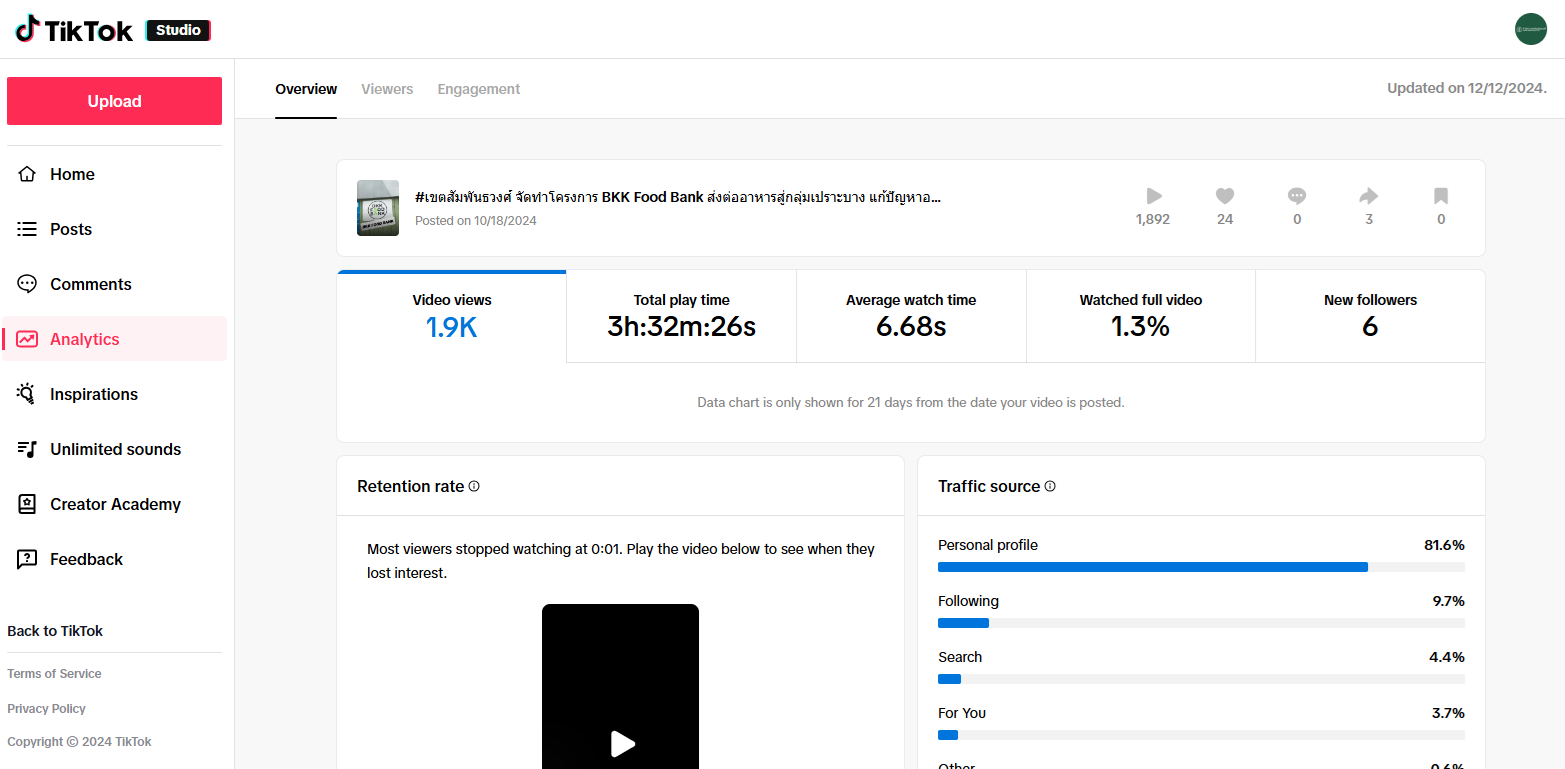Click the Home icon in sidebar
The width and height of the screenshot is (1565, 769).
[x=27, y=174]
